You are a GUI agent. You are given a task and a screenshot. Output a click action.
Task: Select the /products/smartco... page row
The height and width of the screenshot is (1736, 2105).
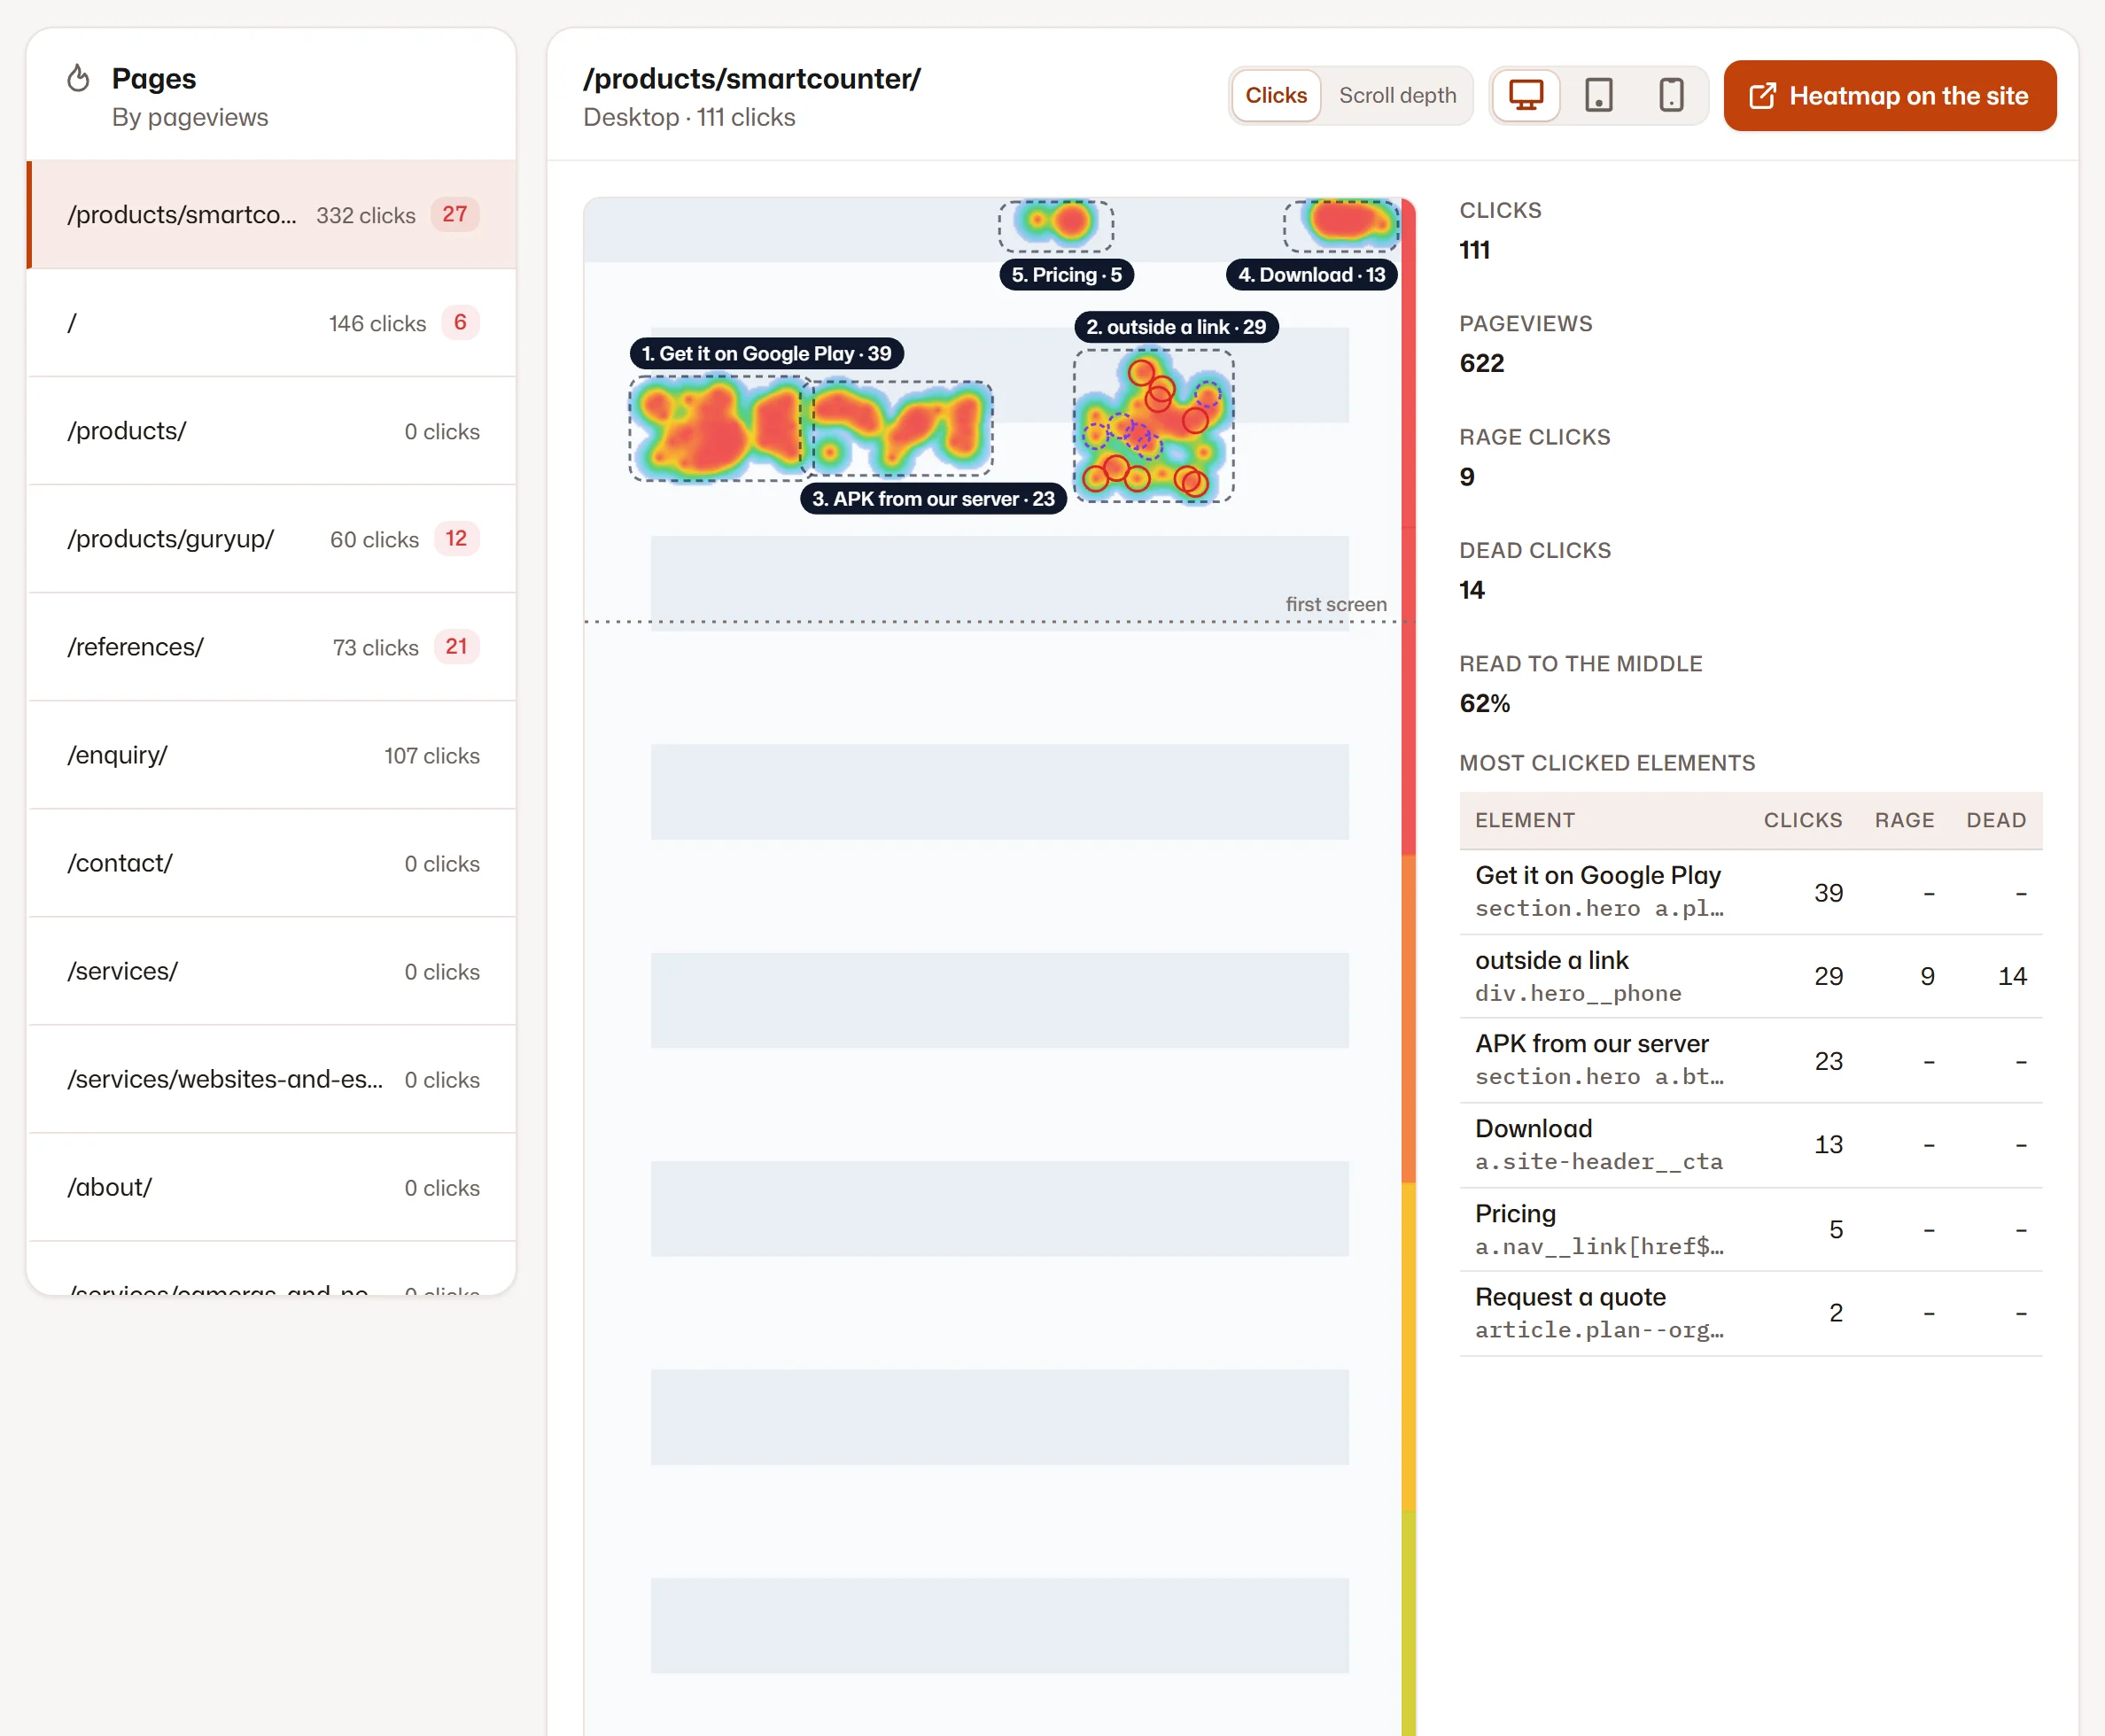pyautogui.click(x=272, y=215)
